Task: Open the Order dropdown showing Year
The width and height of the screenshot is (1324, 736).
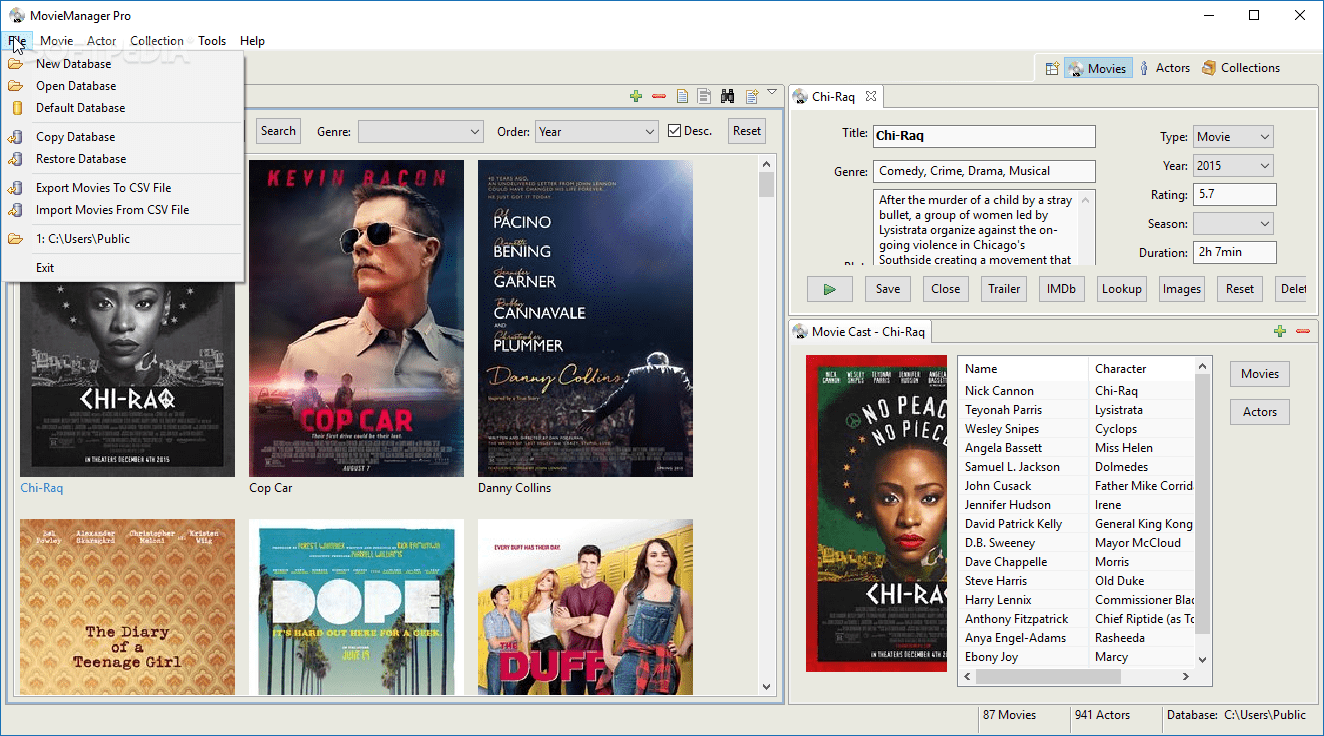Action: [597, 131]
